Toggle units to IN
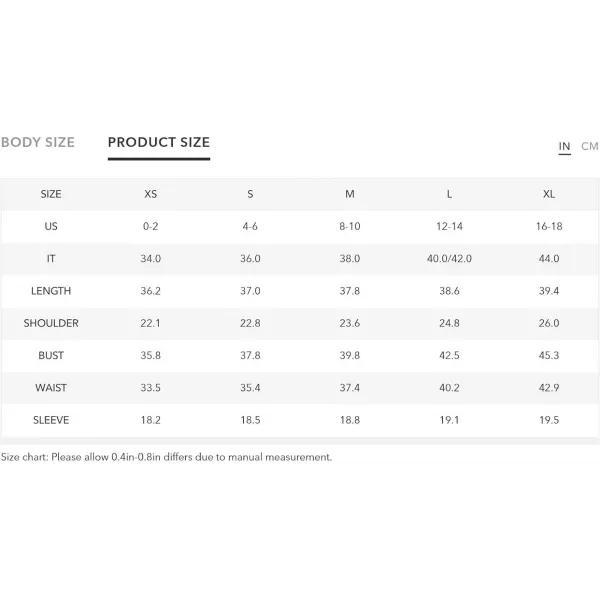Image resolution: width=600 pixels, height=600 pixels. (564, 146)
